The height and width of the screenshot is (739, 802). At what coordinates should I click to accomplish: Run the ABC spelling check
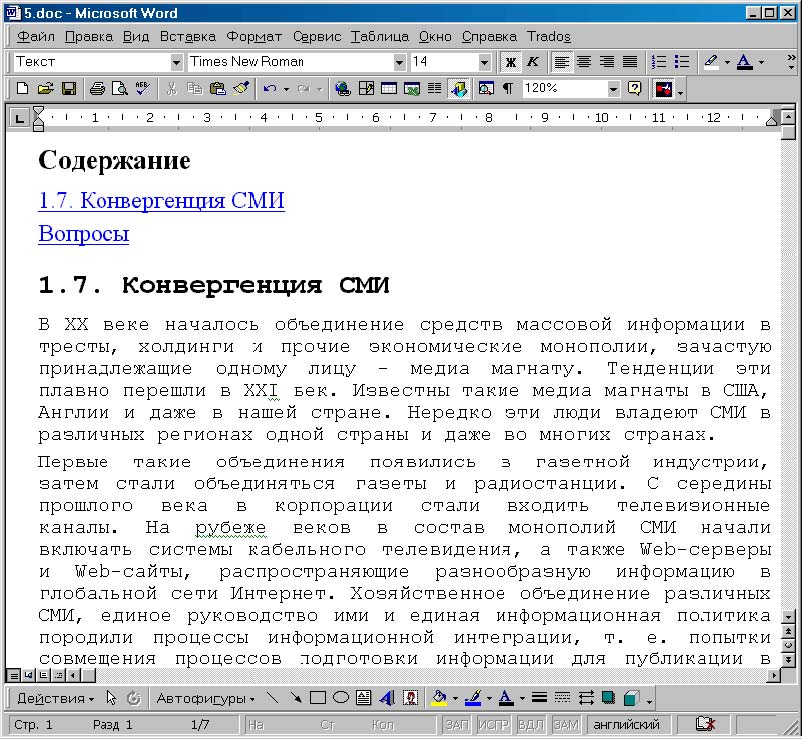143,88
